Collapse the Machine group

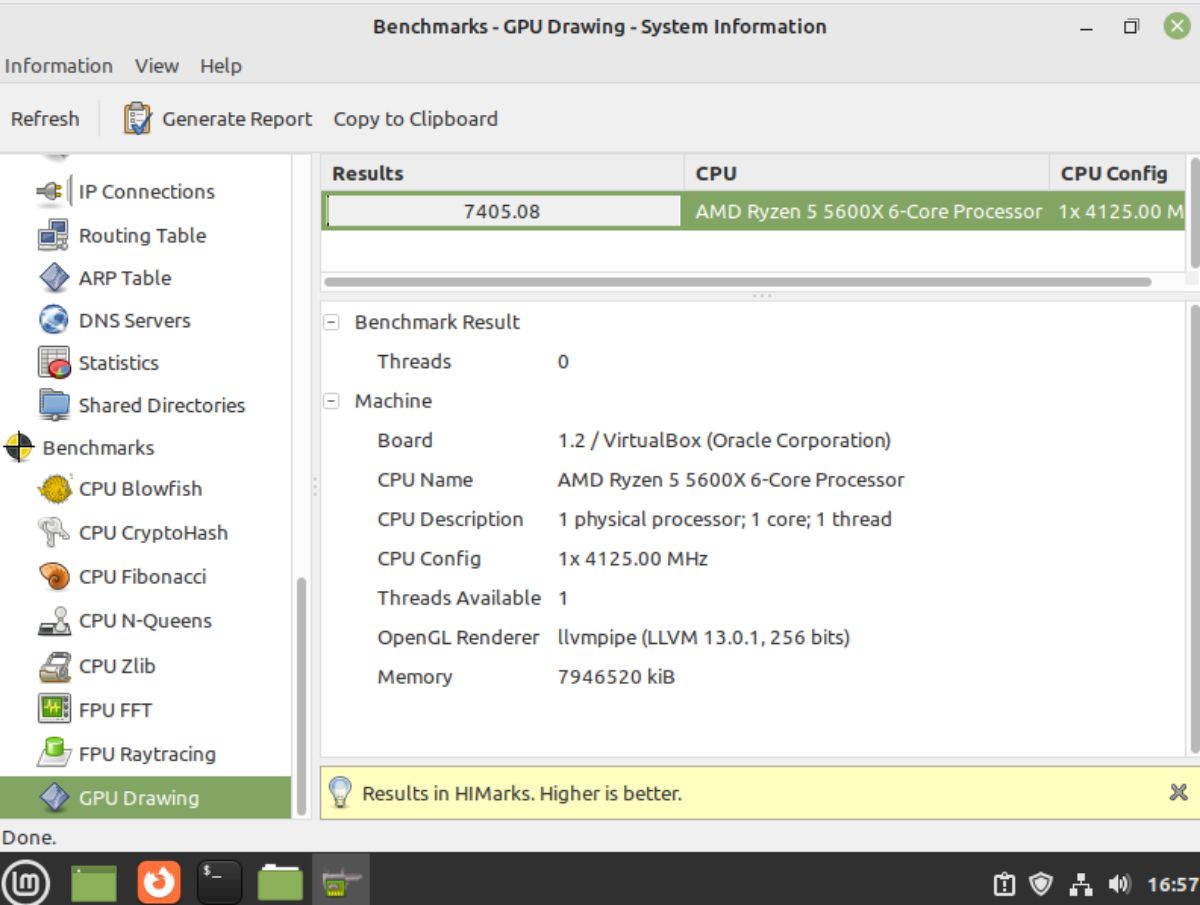coord(331,401)
